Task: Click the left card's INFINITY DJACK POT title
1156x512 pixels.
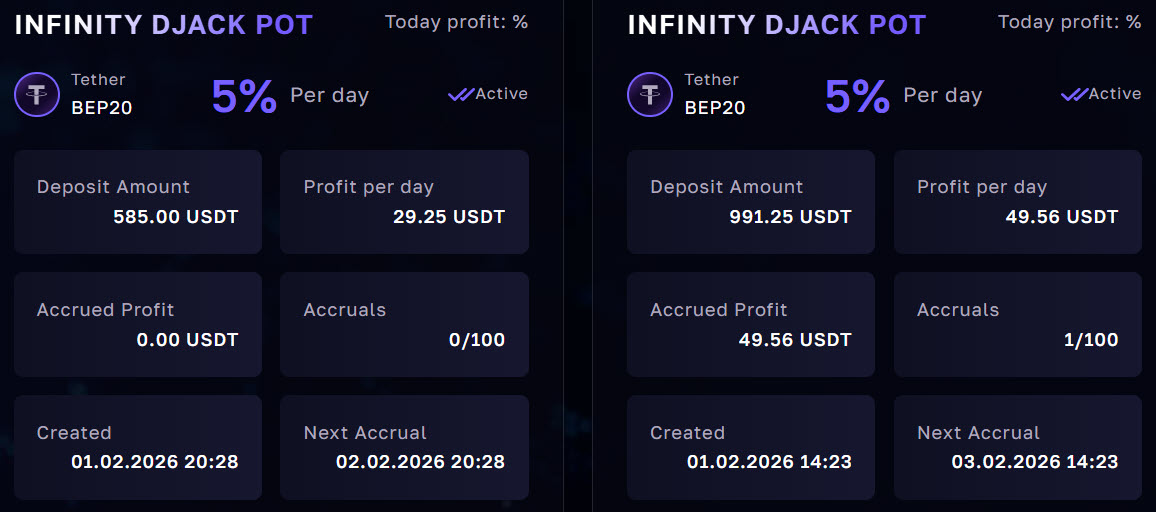Action: click(163, 25)
